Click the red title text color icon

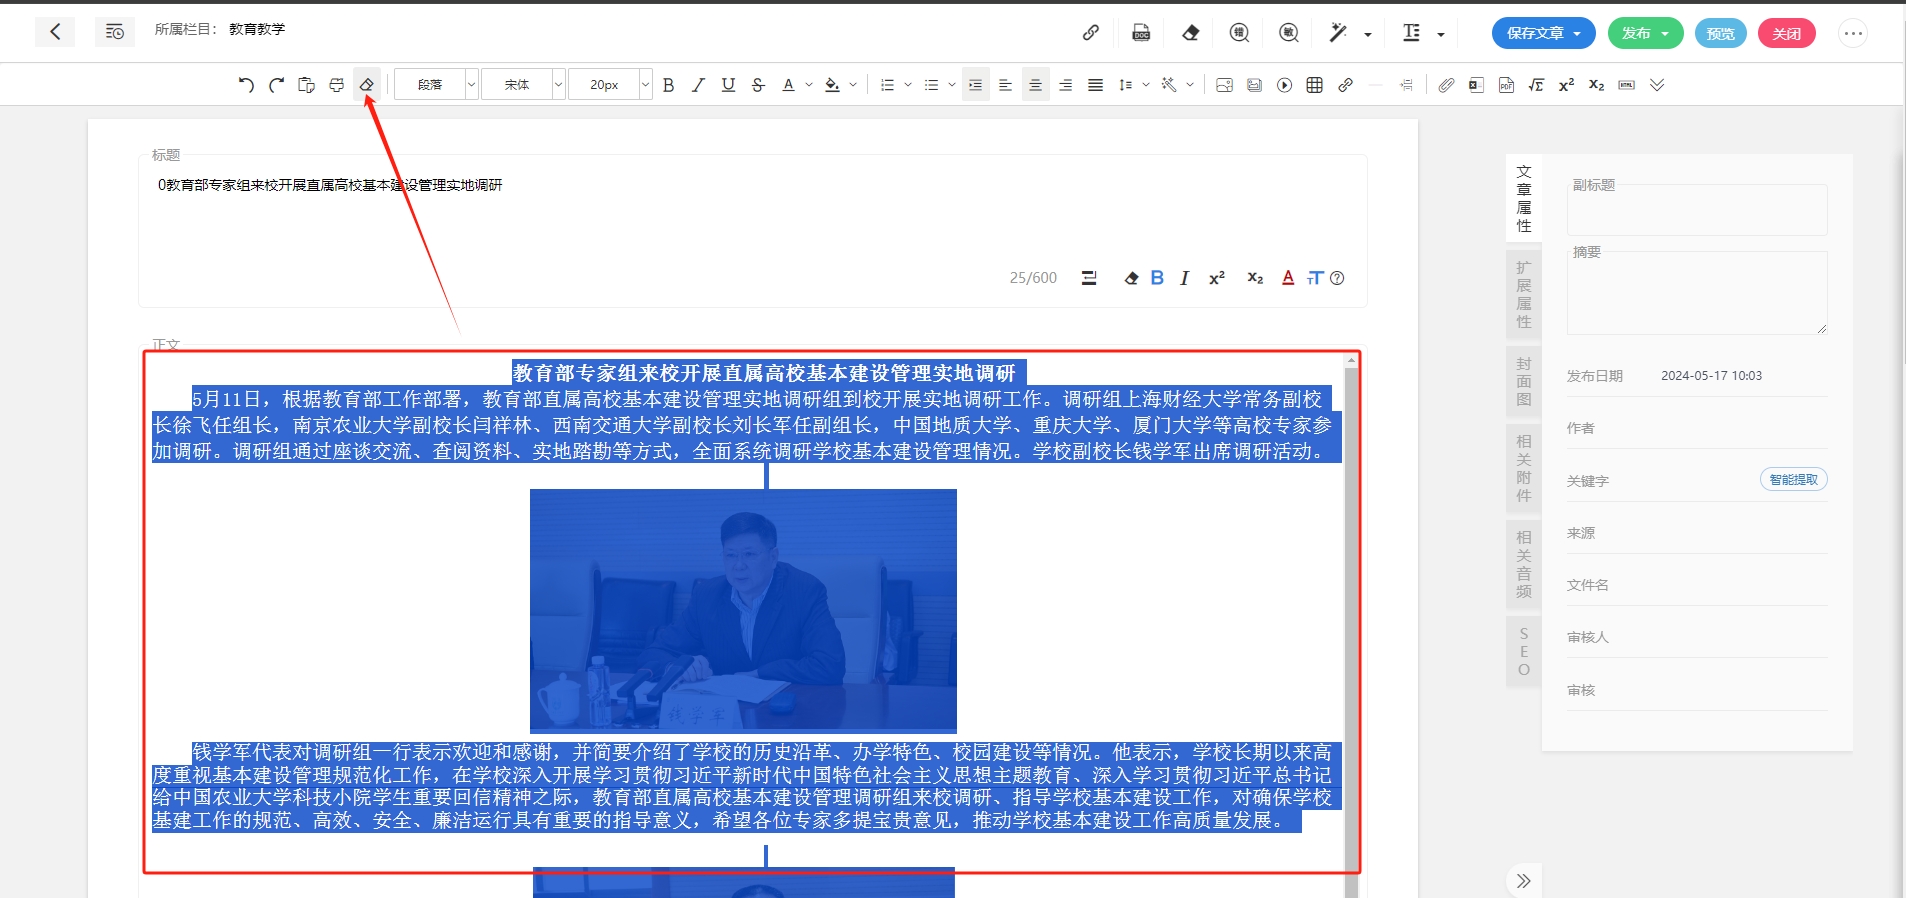coord(1288,278)
